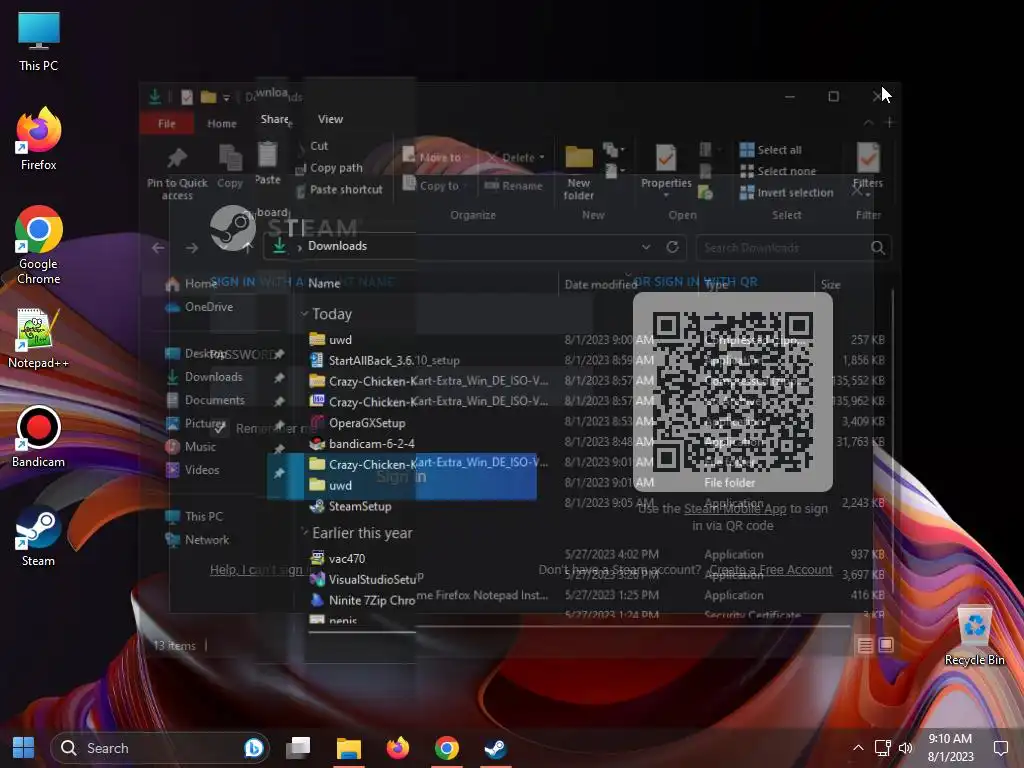Collapse the Explorer ribbon chevron
This screenshot has height=768, width=1024.
point(869,122)
